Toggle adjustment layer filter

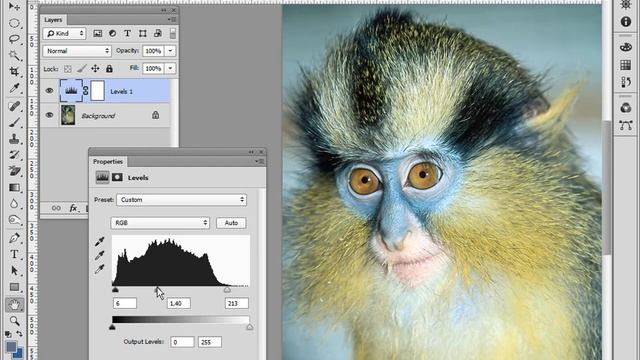[x=112, y=33]
